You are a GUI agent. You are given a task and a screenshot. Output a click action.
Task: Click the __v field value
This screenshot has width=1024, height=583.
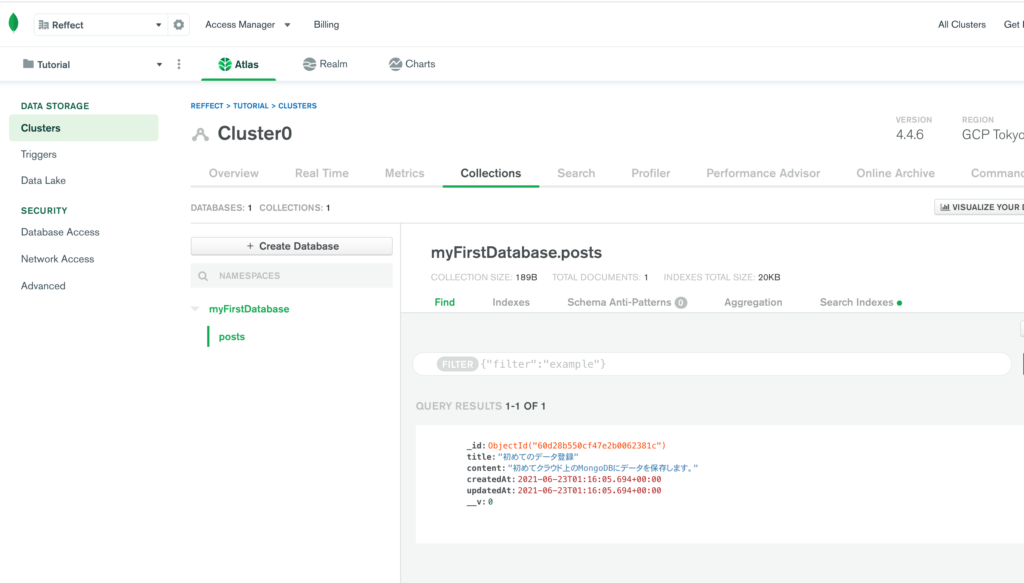(x=490, y=502)
